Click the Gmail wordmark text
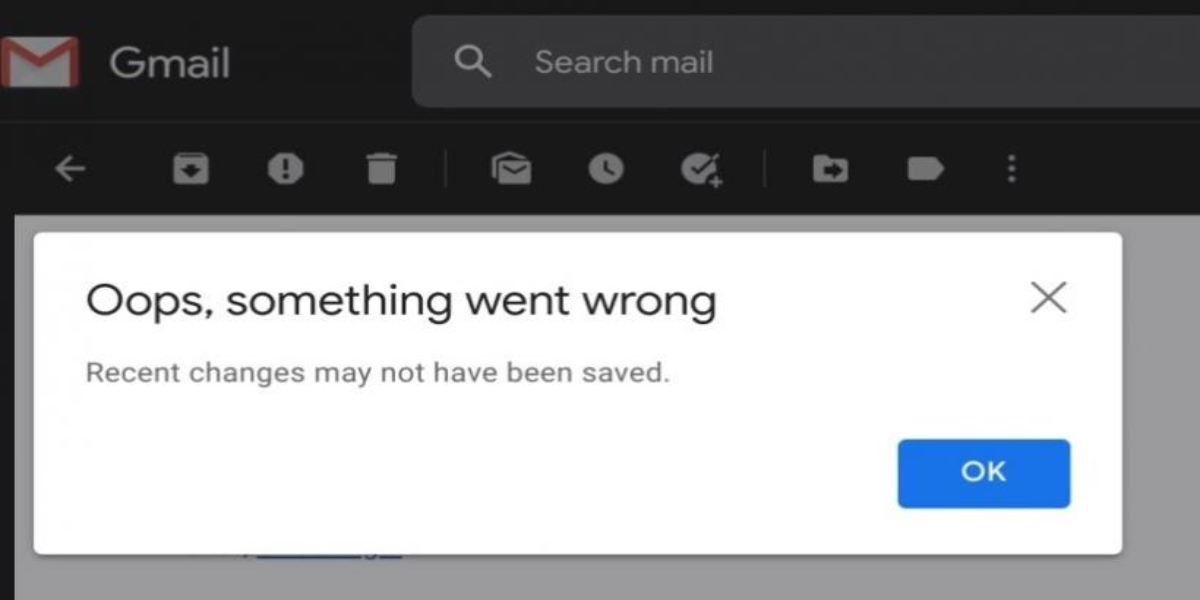 [x=169, y=64]
